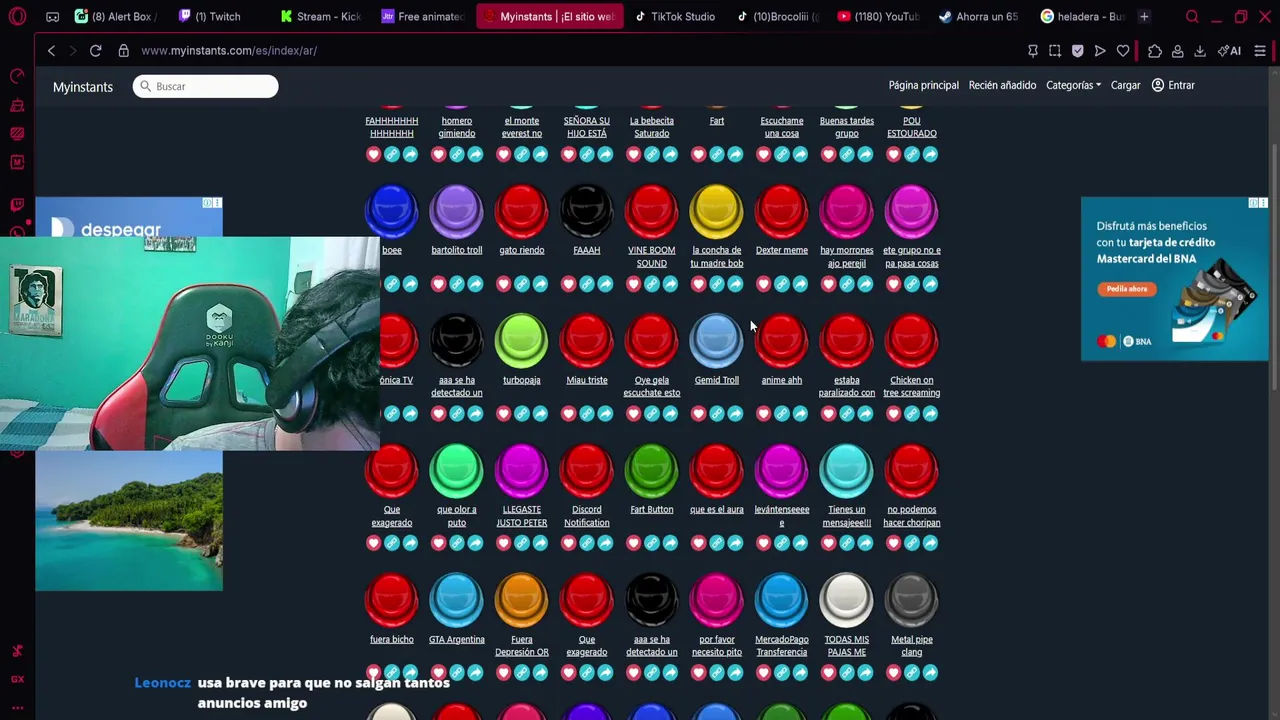
Task: Play the gray 'Metal pipe clang' button
Action: tap(911, 601)
